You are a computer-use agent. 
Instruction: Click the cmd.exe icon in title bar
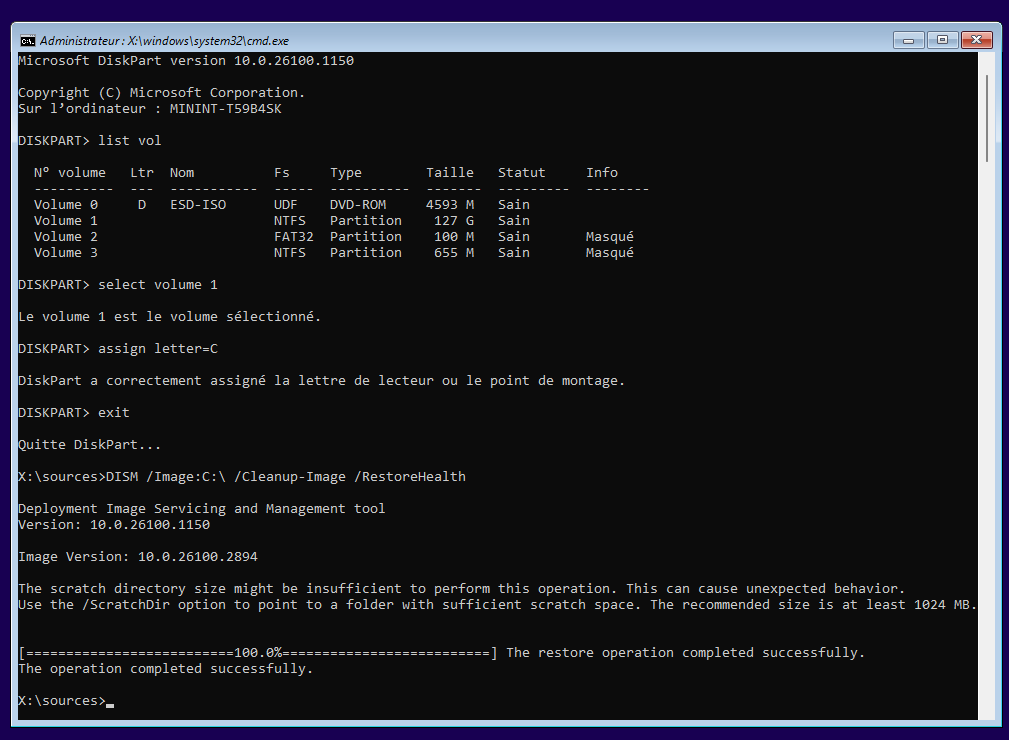pyautogui.click(x=28, y=41)
